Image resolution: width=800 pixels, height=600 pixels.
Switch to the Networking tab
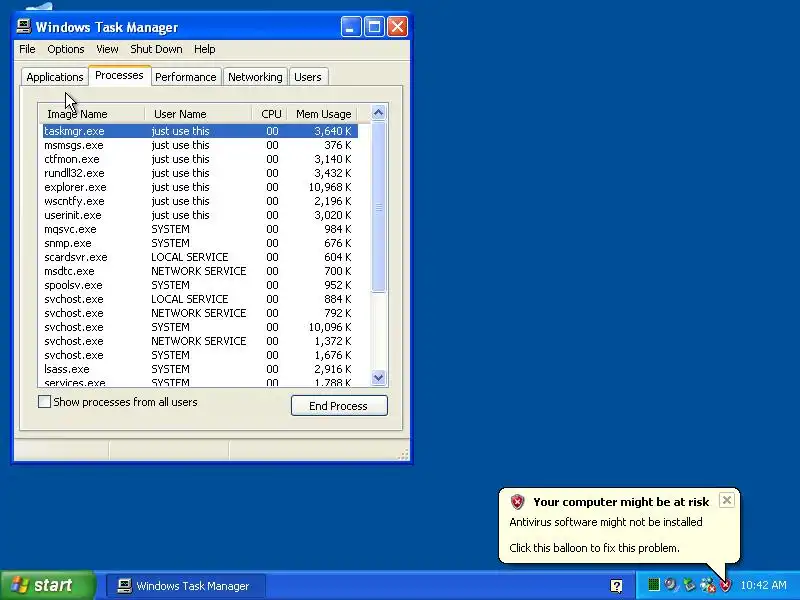[x=255, y=77]
